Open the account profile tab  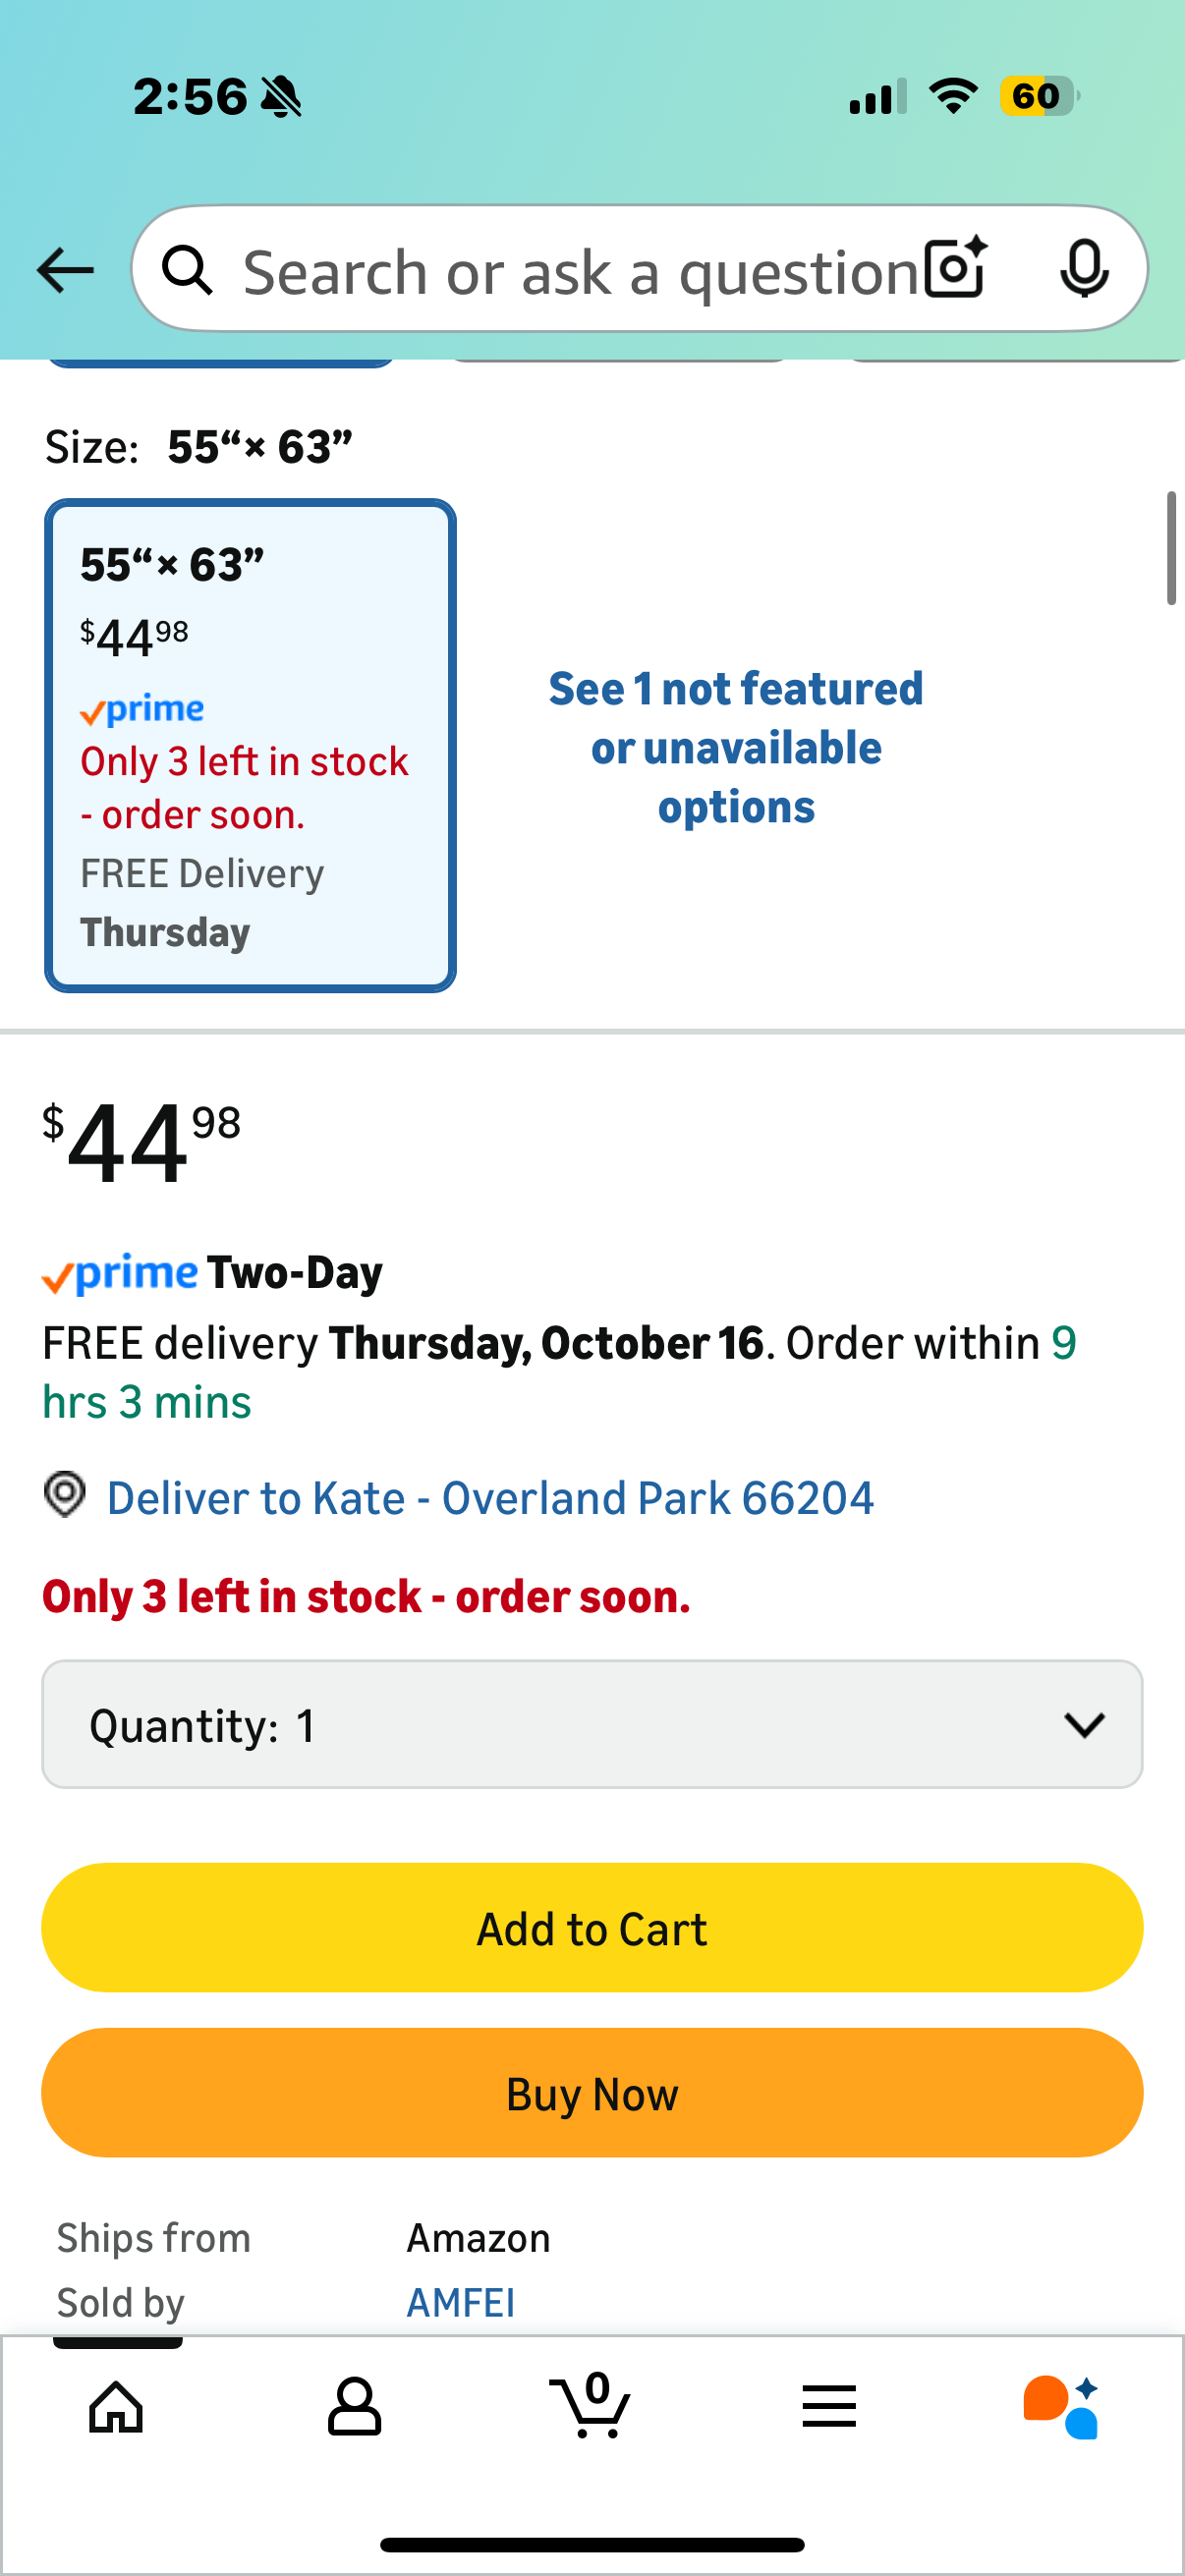click(354, 2406)
